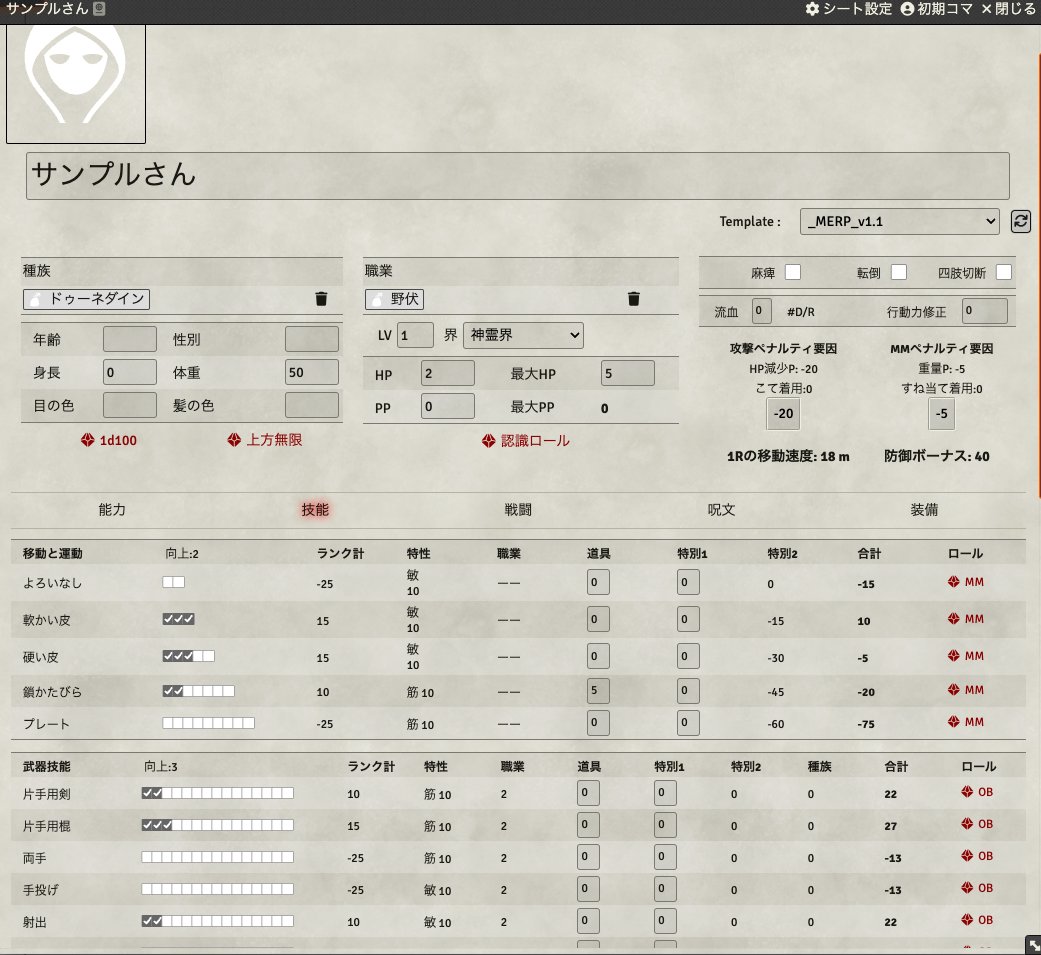Switch to the 技能 tab
1041x955 pixels.
315,509
